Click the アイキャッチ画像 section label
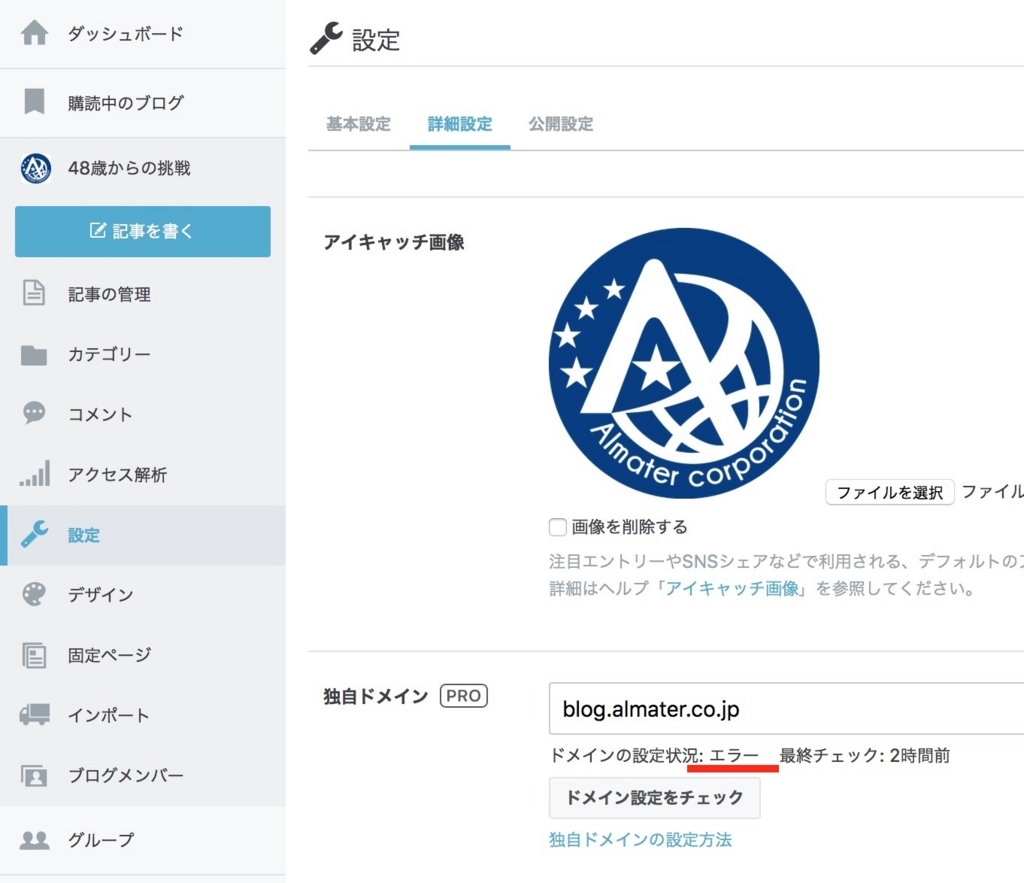 point(394,242)
